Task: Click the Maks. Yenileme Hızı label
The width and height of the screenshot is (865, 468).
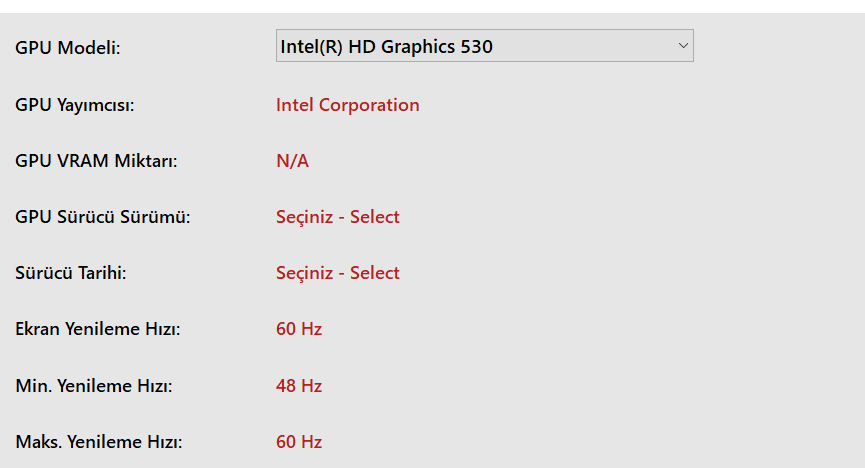Action: point(98,442)
